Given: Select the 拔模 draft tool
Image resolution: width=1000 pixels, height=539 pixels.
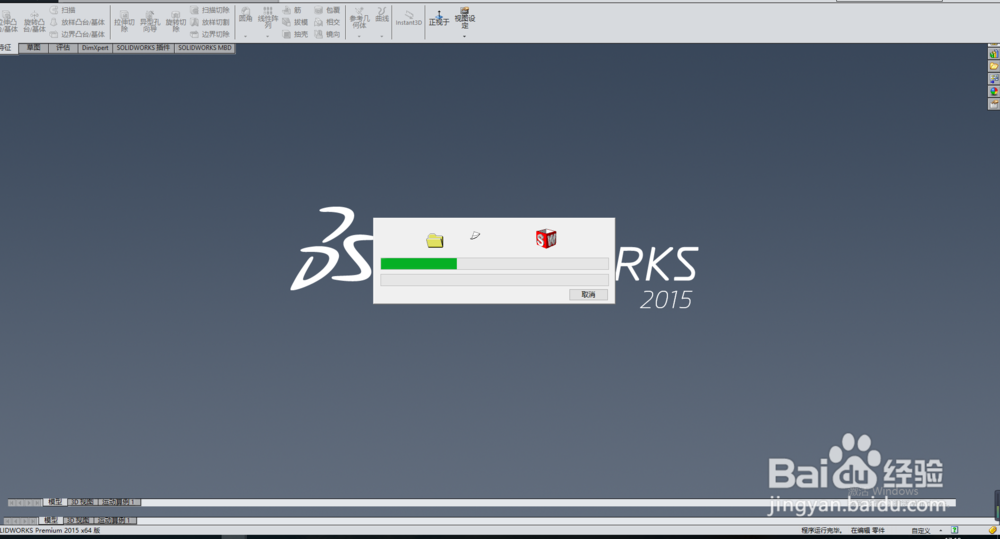Looking at the screenshot, I should click(296, 22).
